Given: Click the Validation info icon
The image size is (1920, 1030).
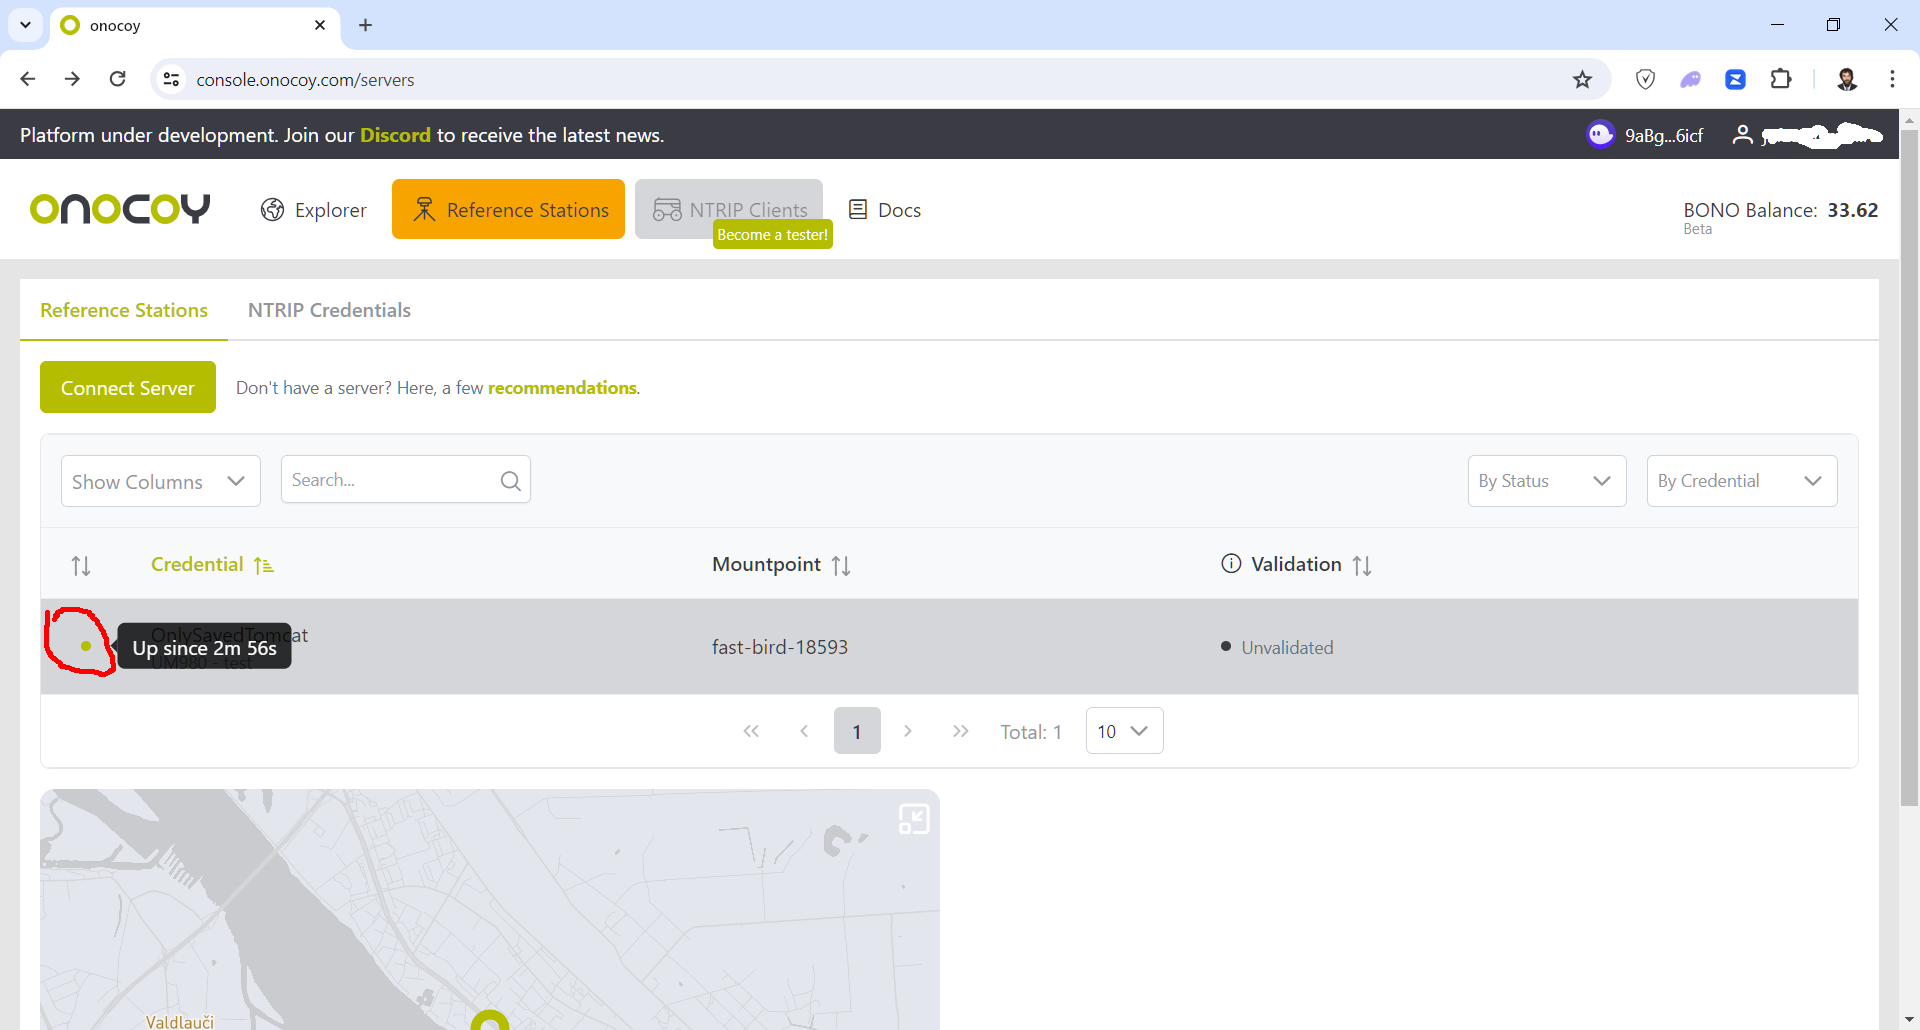Looking at the screenshot, I should 1232,564.
